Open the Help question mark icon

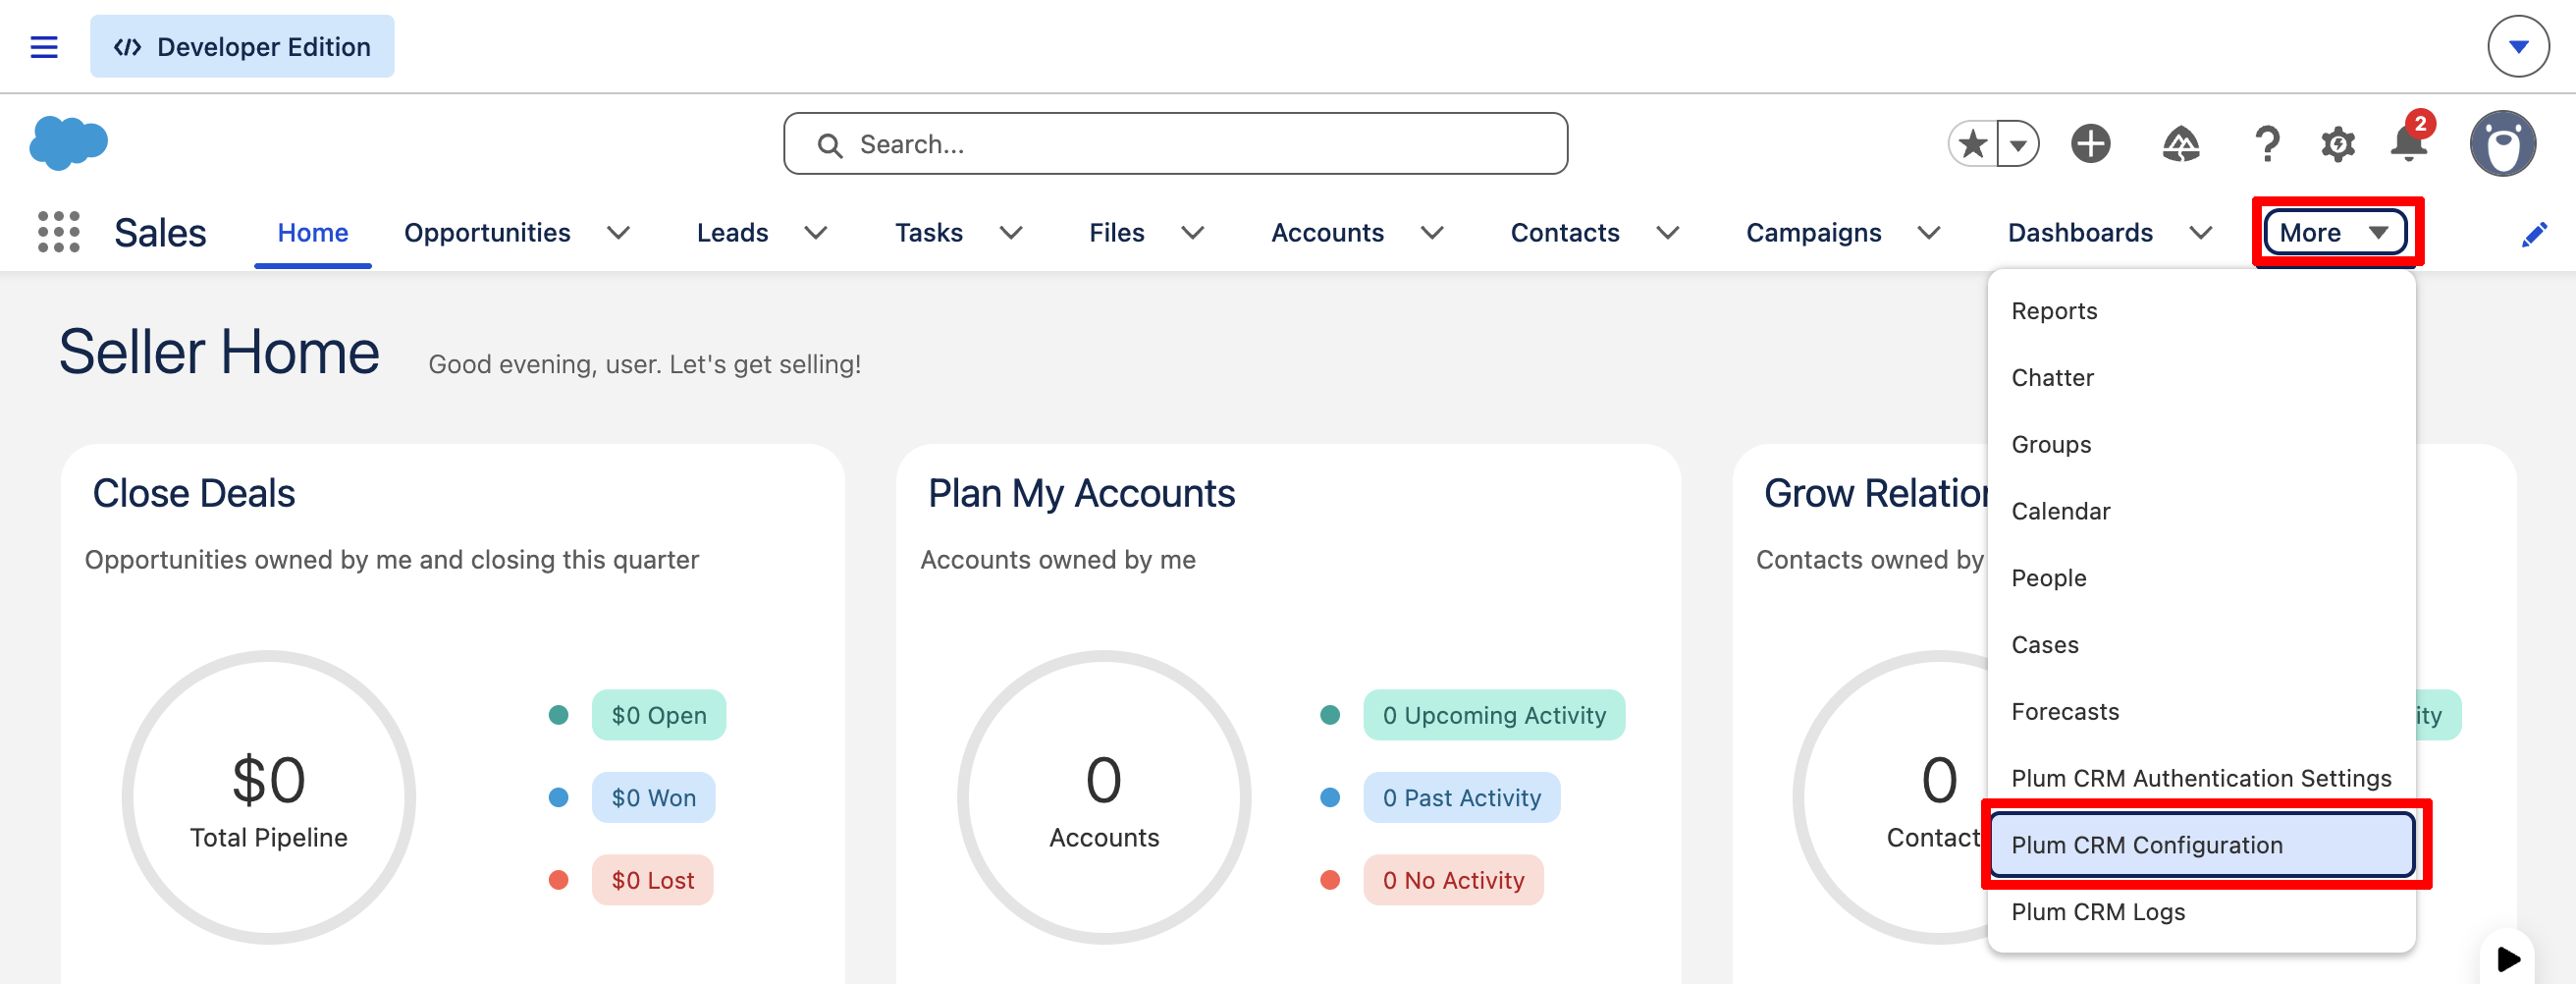point(2267,144)
